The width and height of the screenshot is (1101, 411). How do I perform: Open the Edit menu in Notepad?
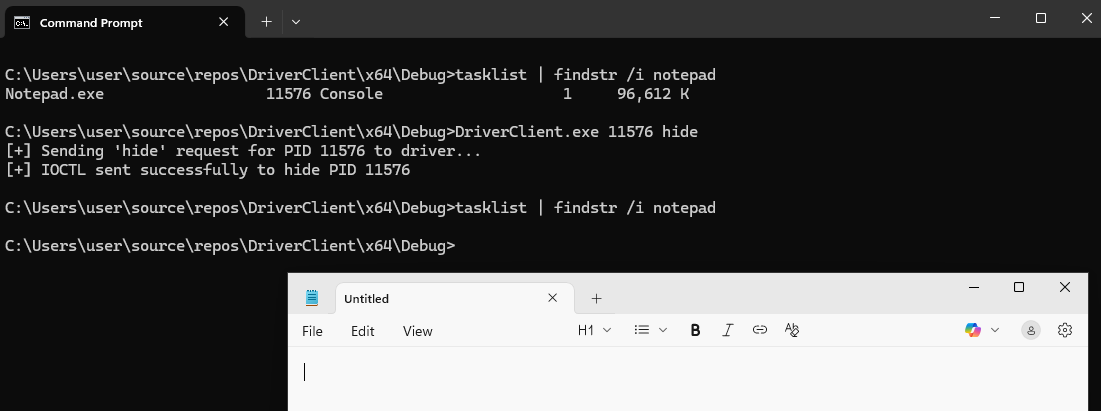[x=362, y=331]
